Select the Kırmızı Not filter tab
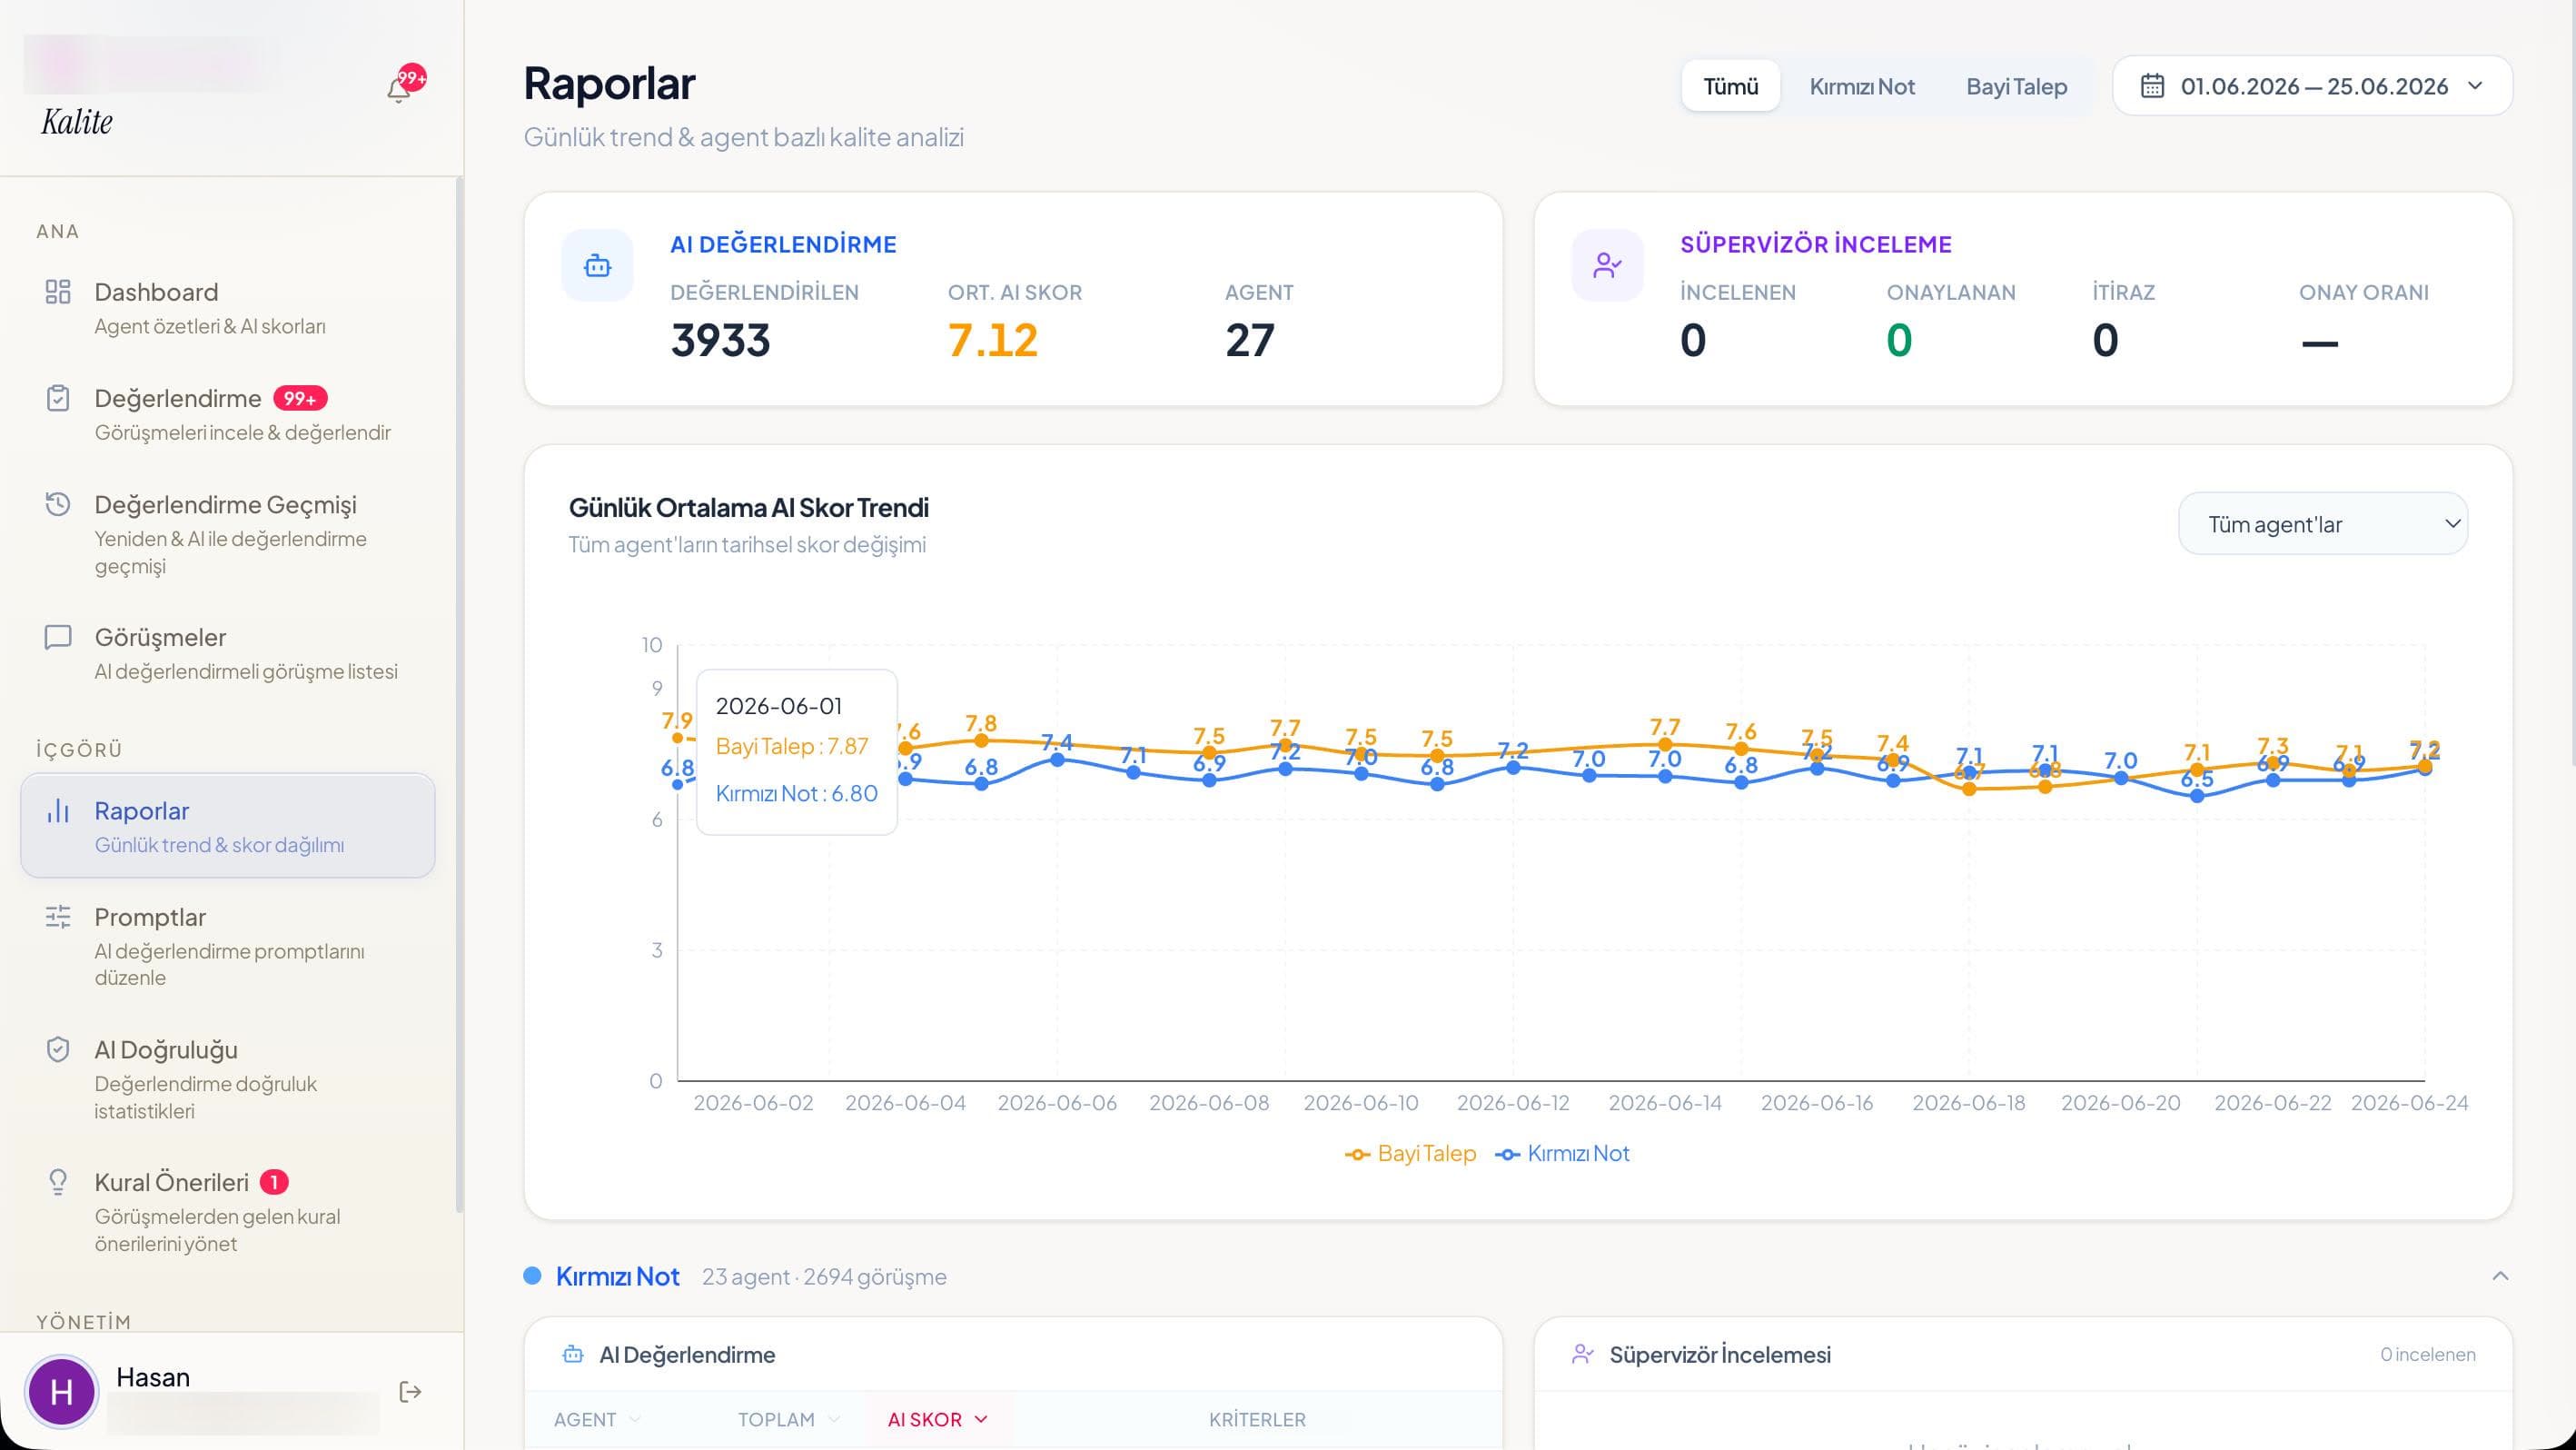 [1862, 86]
